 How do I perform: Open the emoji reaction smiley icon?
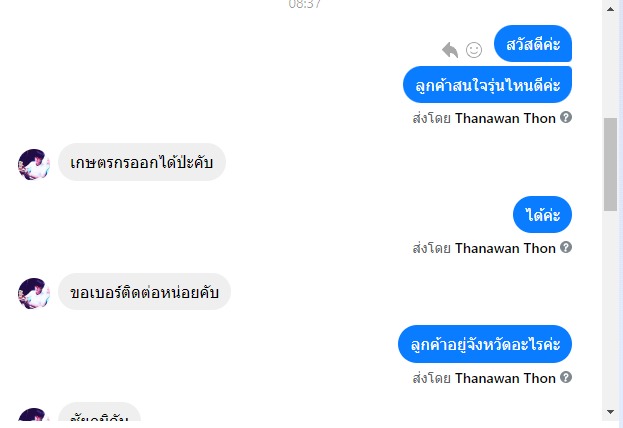474,49
